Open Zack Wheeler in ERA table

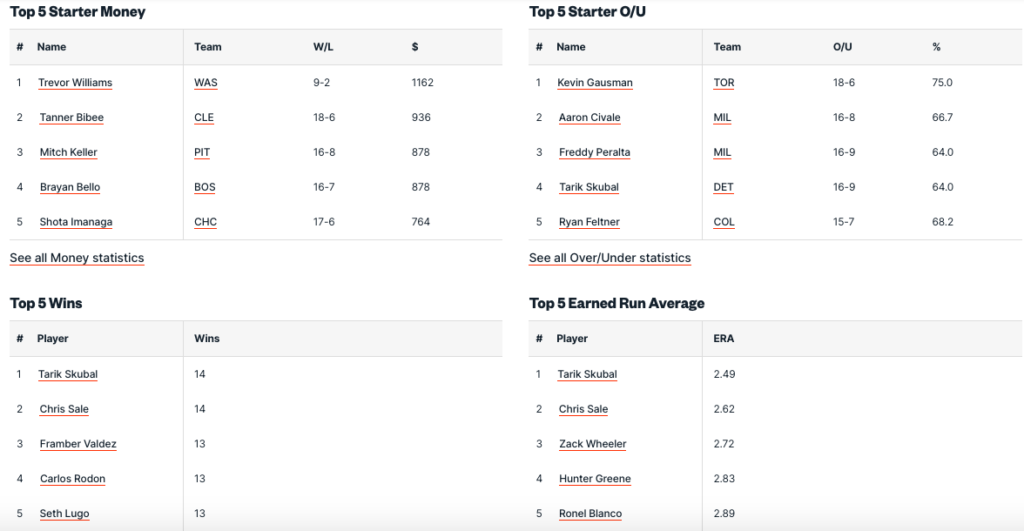coord(592,444)
